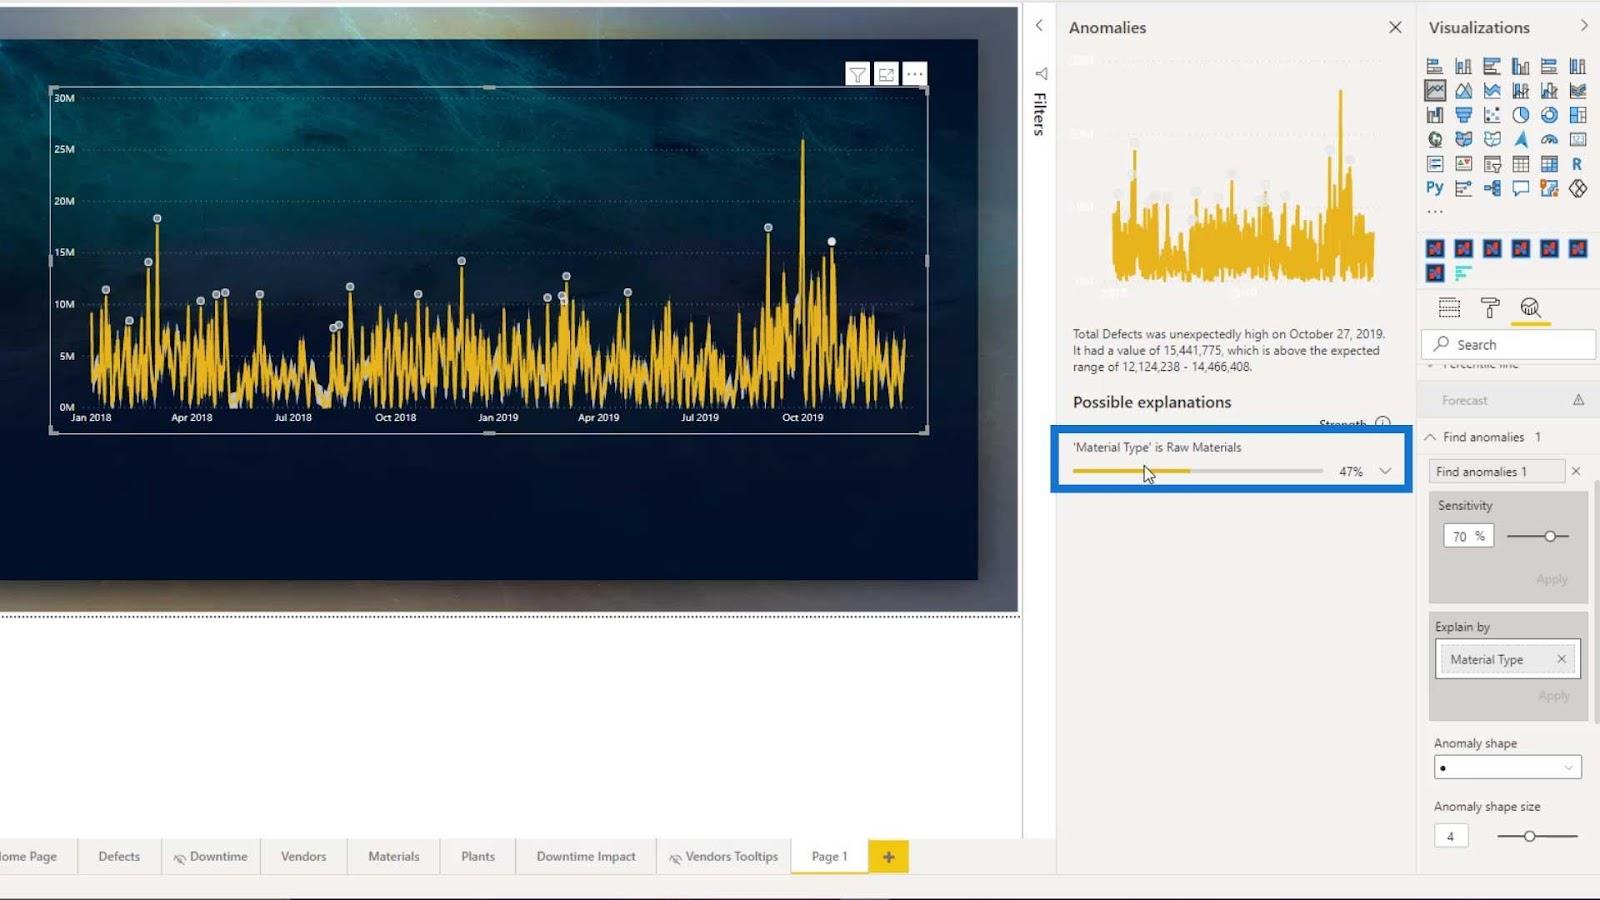Select the key influencers visual
This screenshot has height=900, width=1600.
(1463, 188)
